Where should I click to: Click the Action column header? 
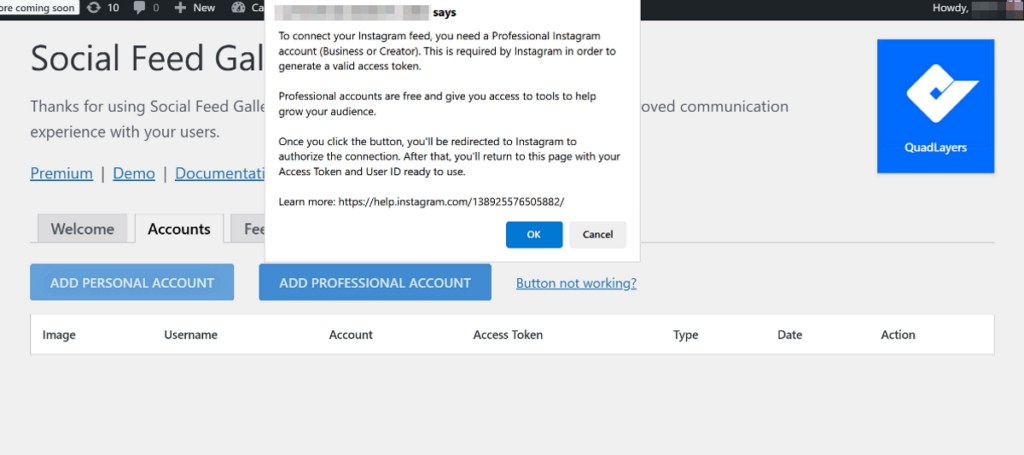click(898, 335)
